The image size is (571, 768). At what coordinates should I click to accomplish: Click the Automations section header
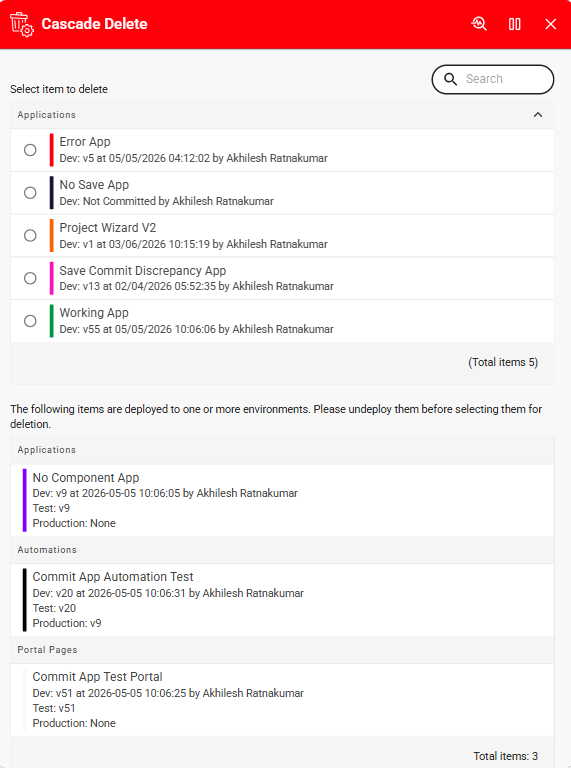(x=282, y=550)
